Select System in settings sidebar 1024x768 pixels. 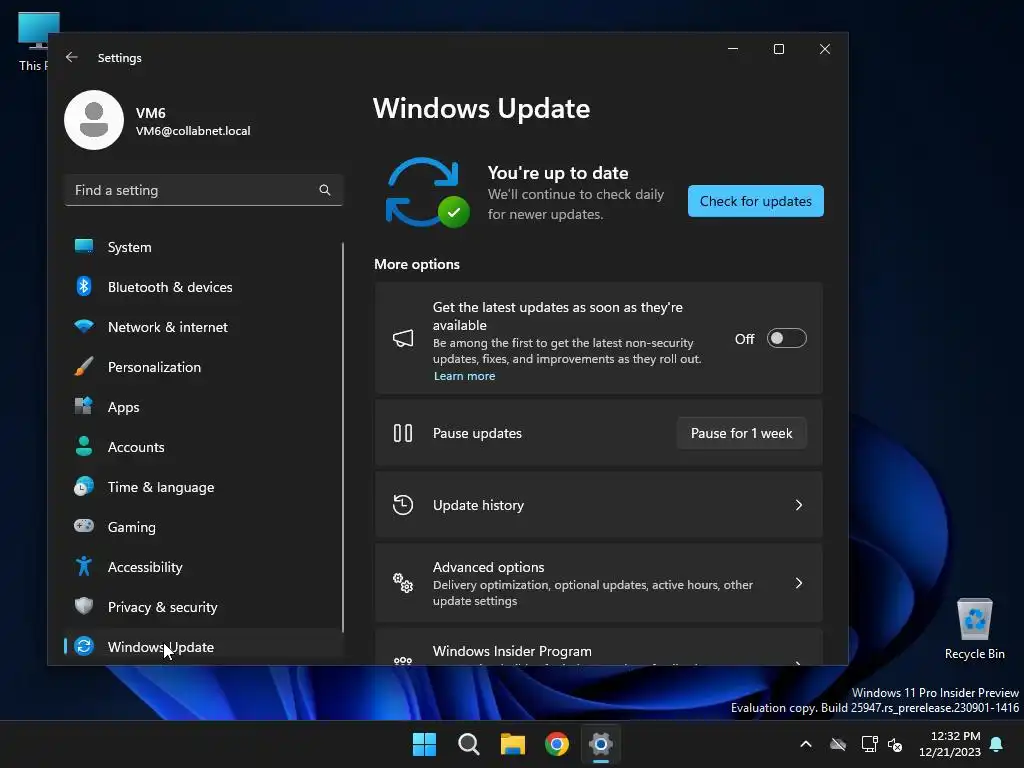(x=203, y=247)
